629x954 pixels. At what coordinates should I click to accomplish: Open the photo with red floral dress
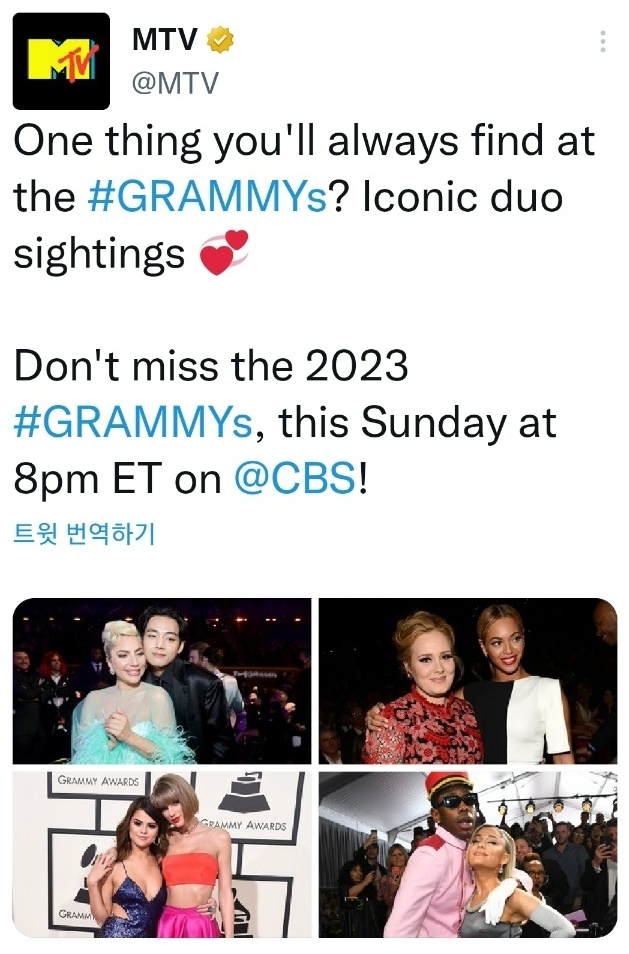pos(467,682)
